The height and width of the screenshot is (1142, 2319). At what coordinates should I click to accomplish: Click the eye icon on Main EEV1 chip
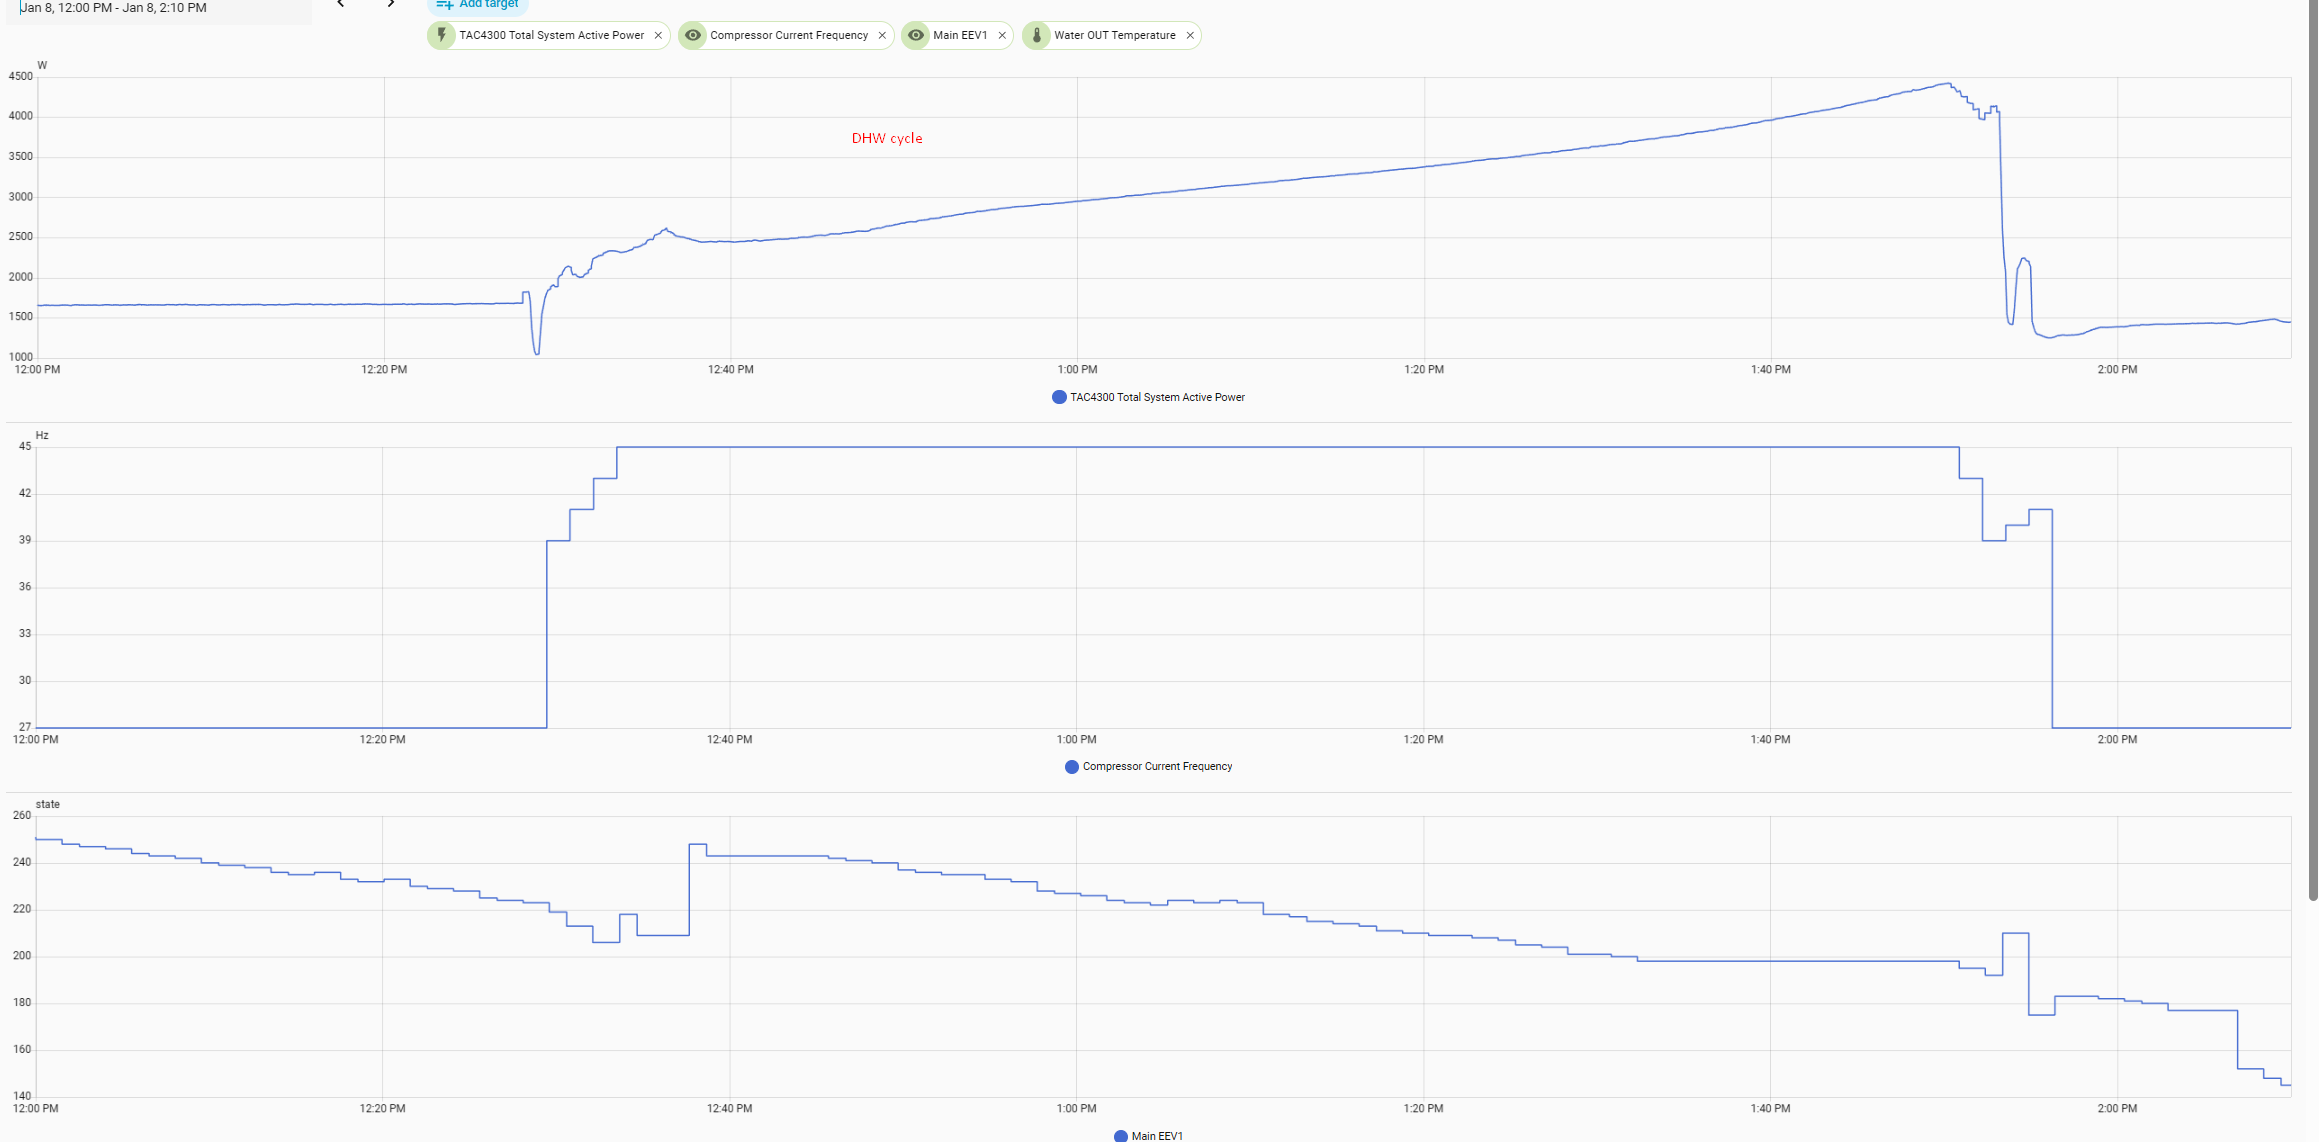point(915,35)
